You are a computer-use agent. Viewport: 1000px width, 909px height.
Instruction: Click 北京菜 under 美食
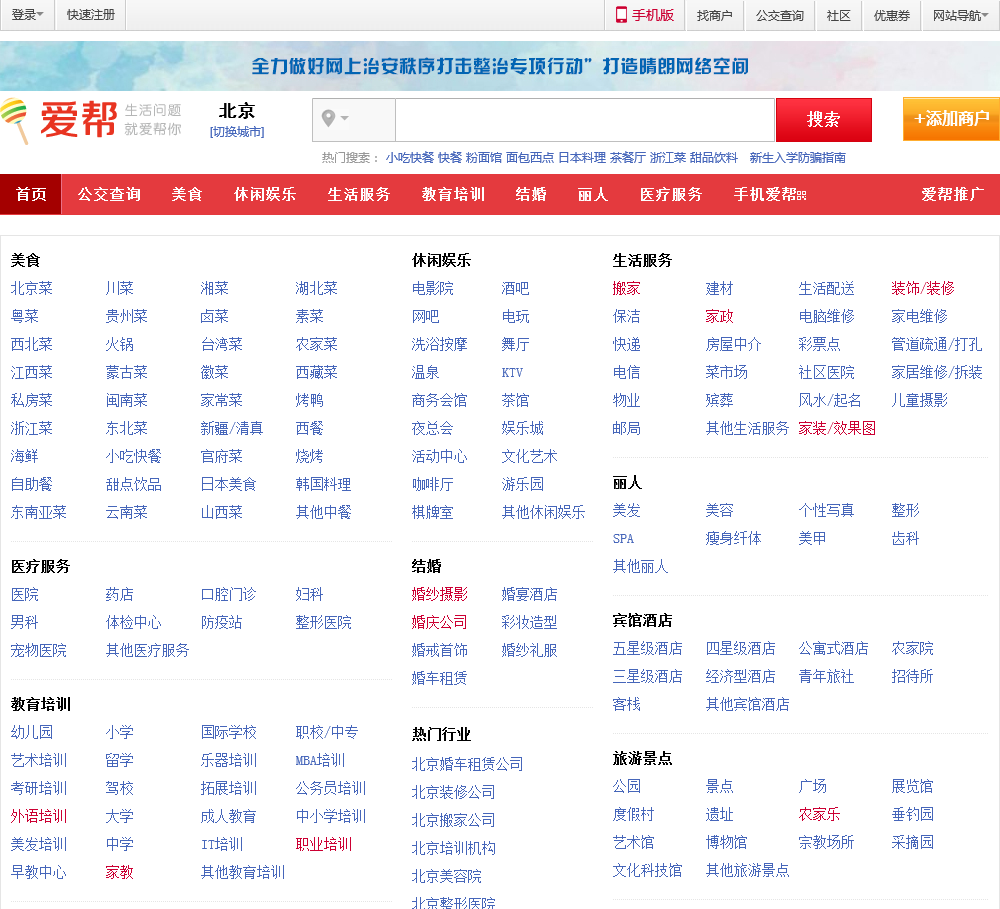(31, 288)
